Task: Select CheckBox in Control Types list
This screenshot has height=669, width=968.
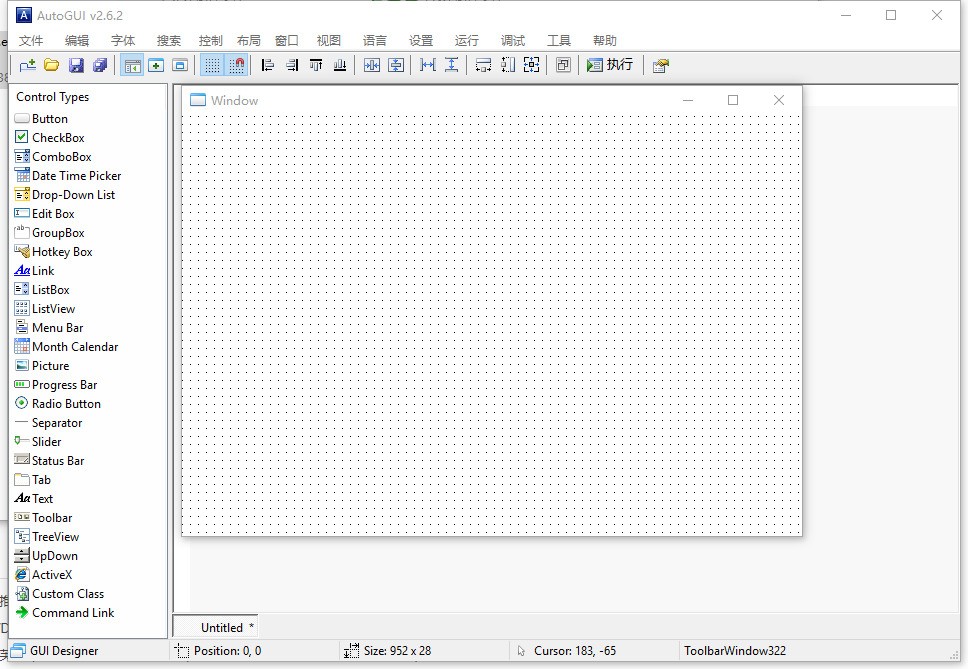Action: tap(58, 138)
